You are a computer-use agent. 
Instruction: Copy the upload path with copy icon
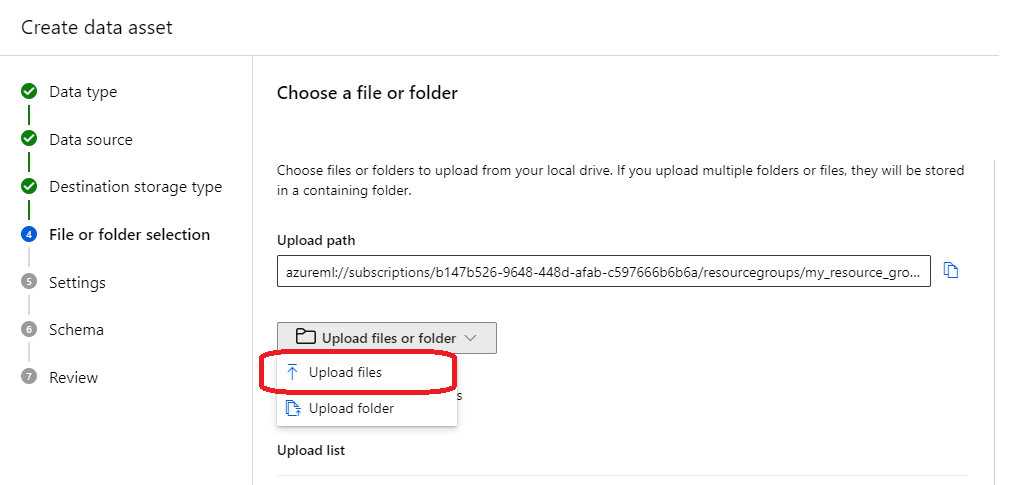950,271
